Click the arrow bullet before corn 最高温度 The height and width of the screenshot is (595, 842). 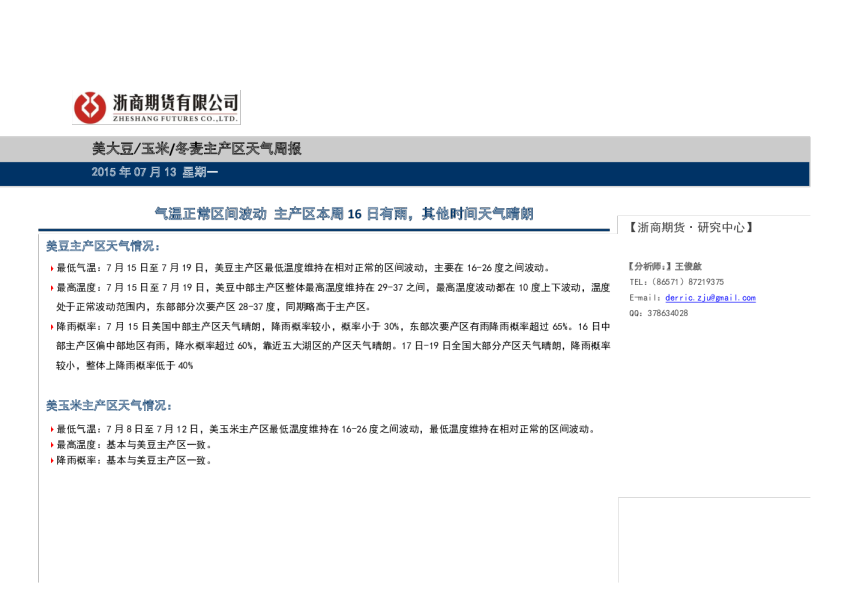[x=51, y=445]
